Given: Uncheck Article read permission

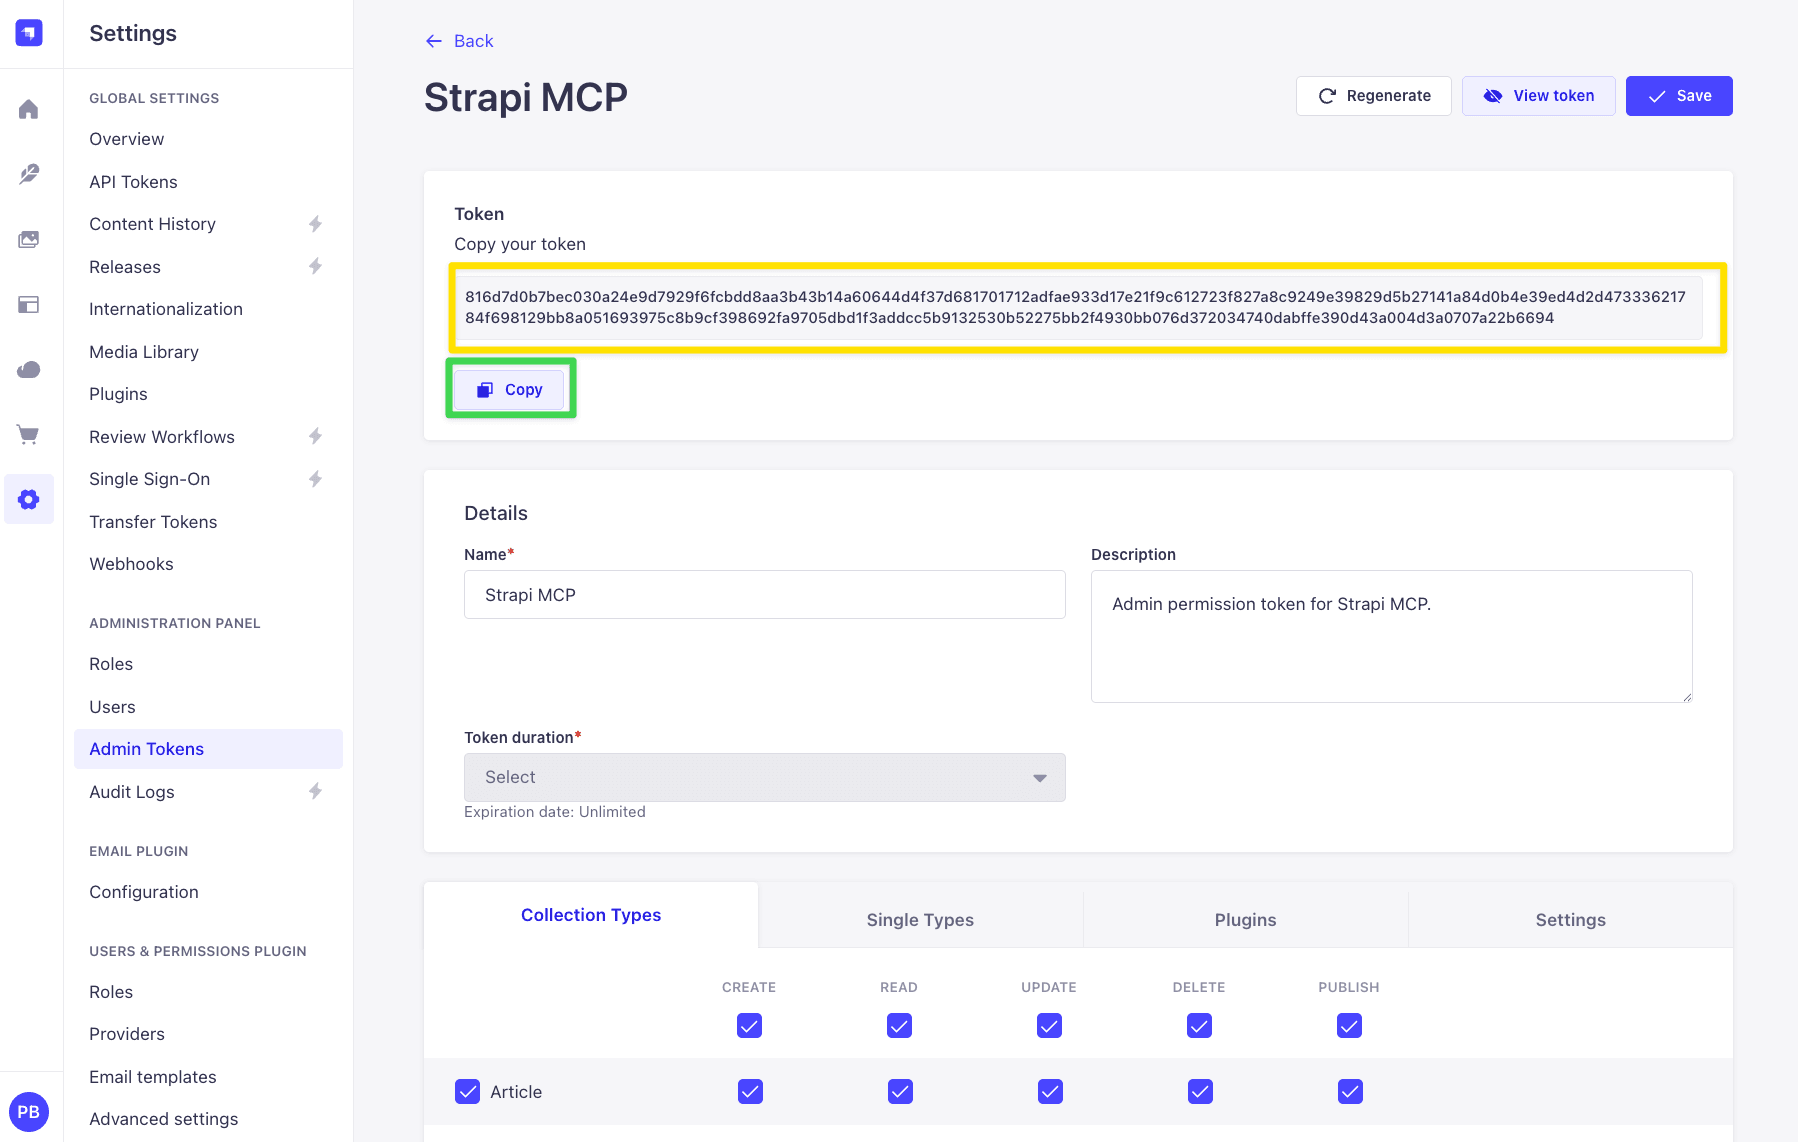Looking at the screenshot, I should pyautogui.click(x=900, y=1092).
